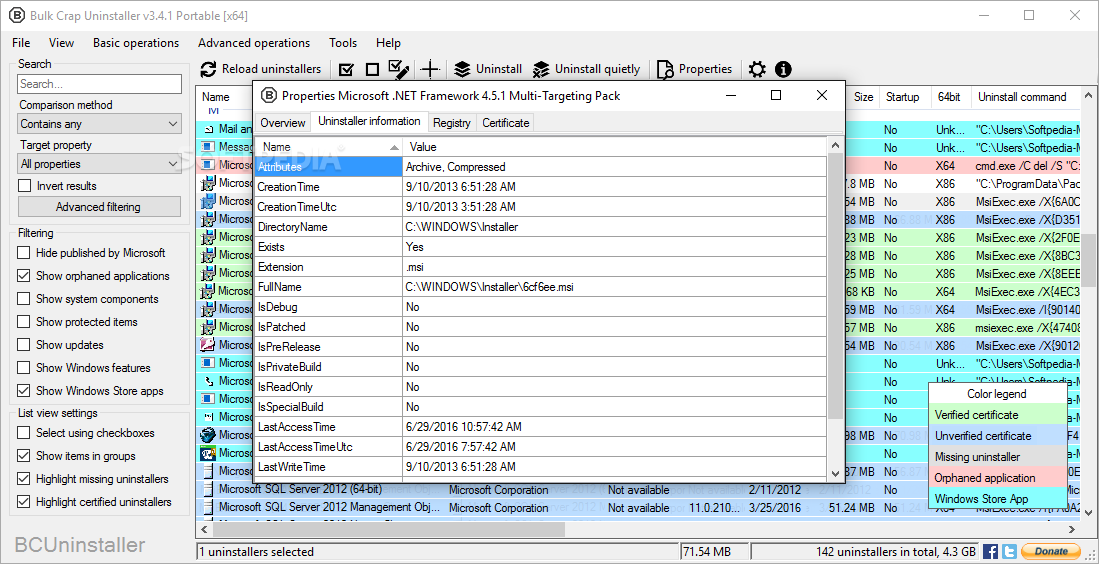Open the Advanced operations menu
1099x564 pixels.
coord(254,43)
